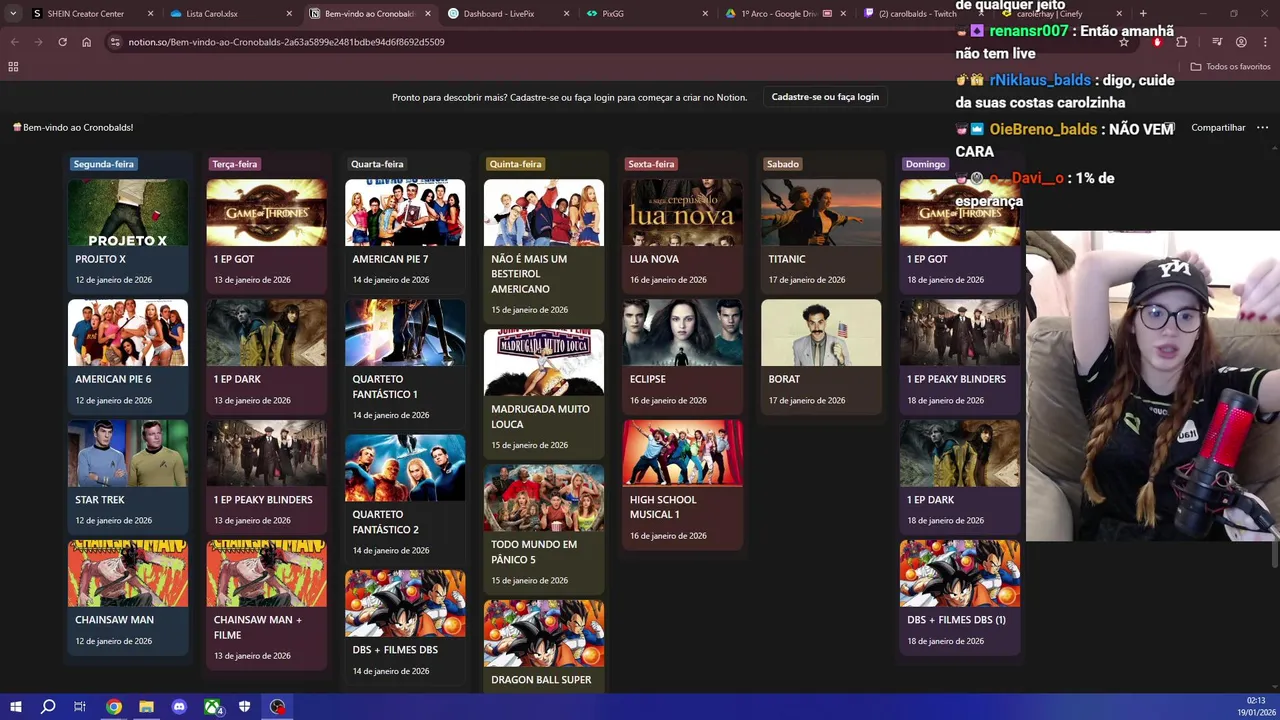Open Todos os favoritos bookmarks folder
This screenshot has width=1280, height=720.
(x=1231, y=67)
